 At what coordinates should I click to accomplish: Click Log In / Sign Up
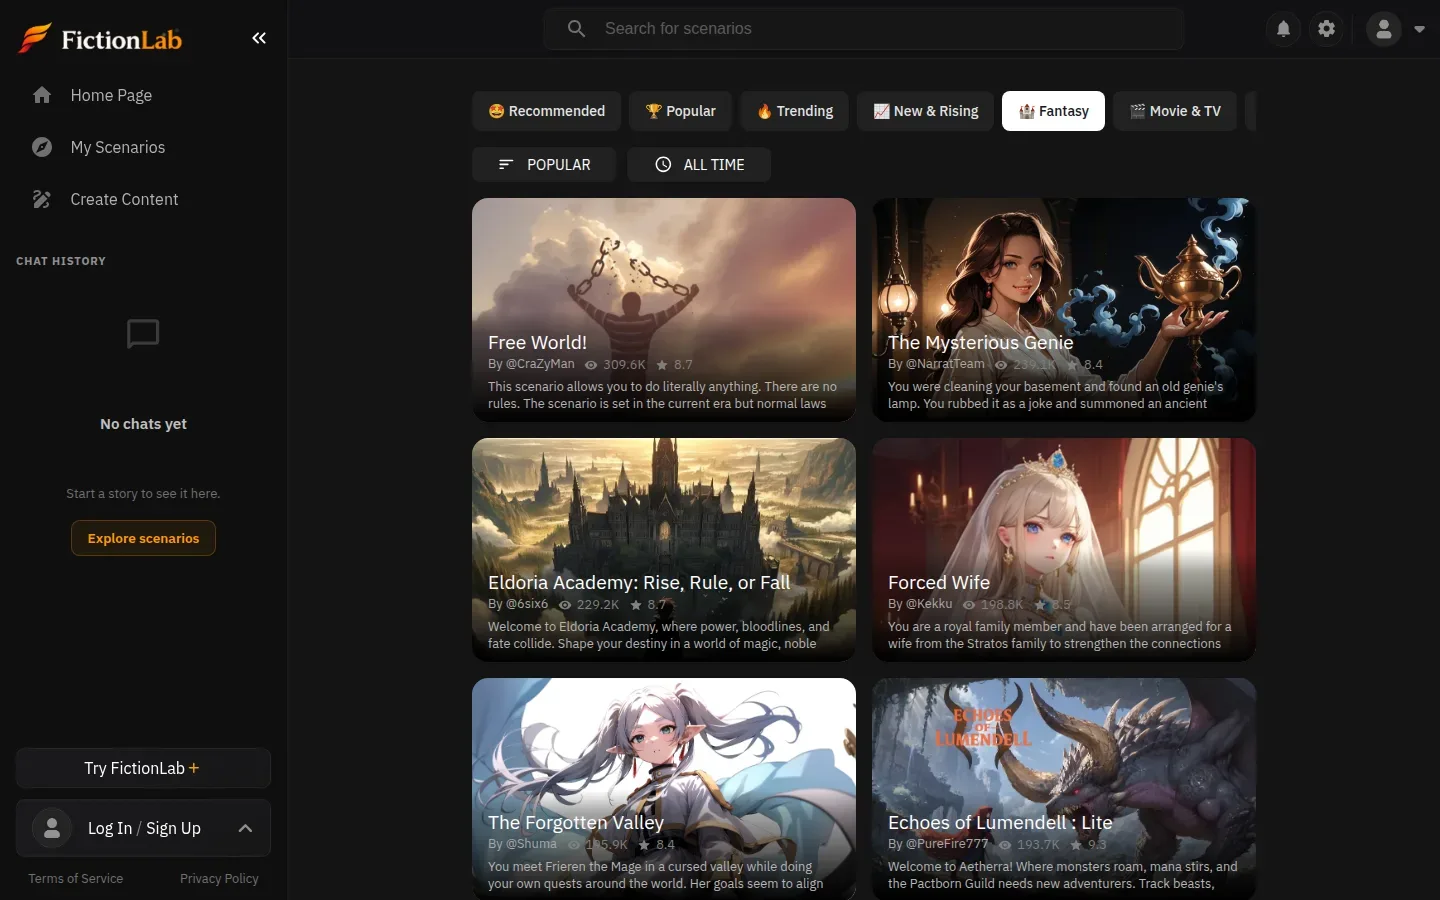coord(144,828)
